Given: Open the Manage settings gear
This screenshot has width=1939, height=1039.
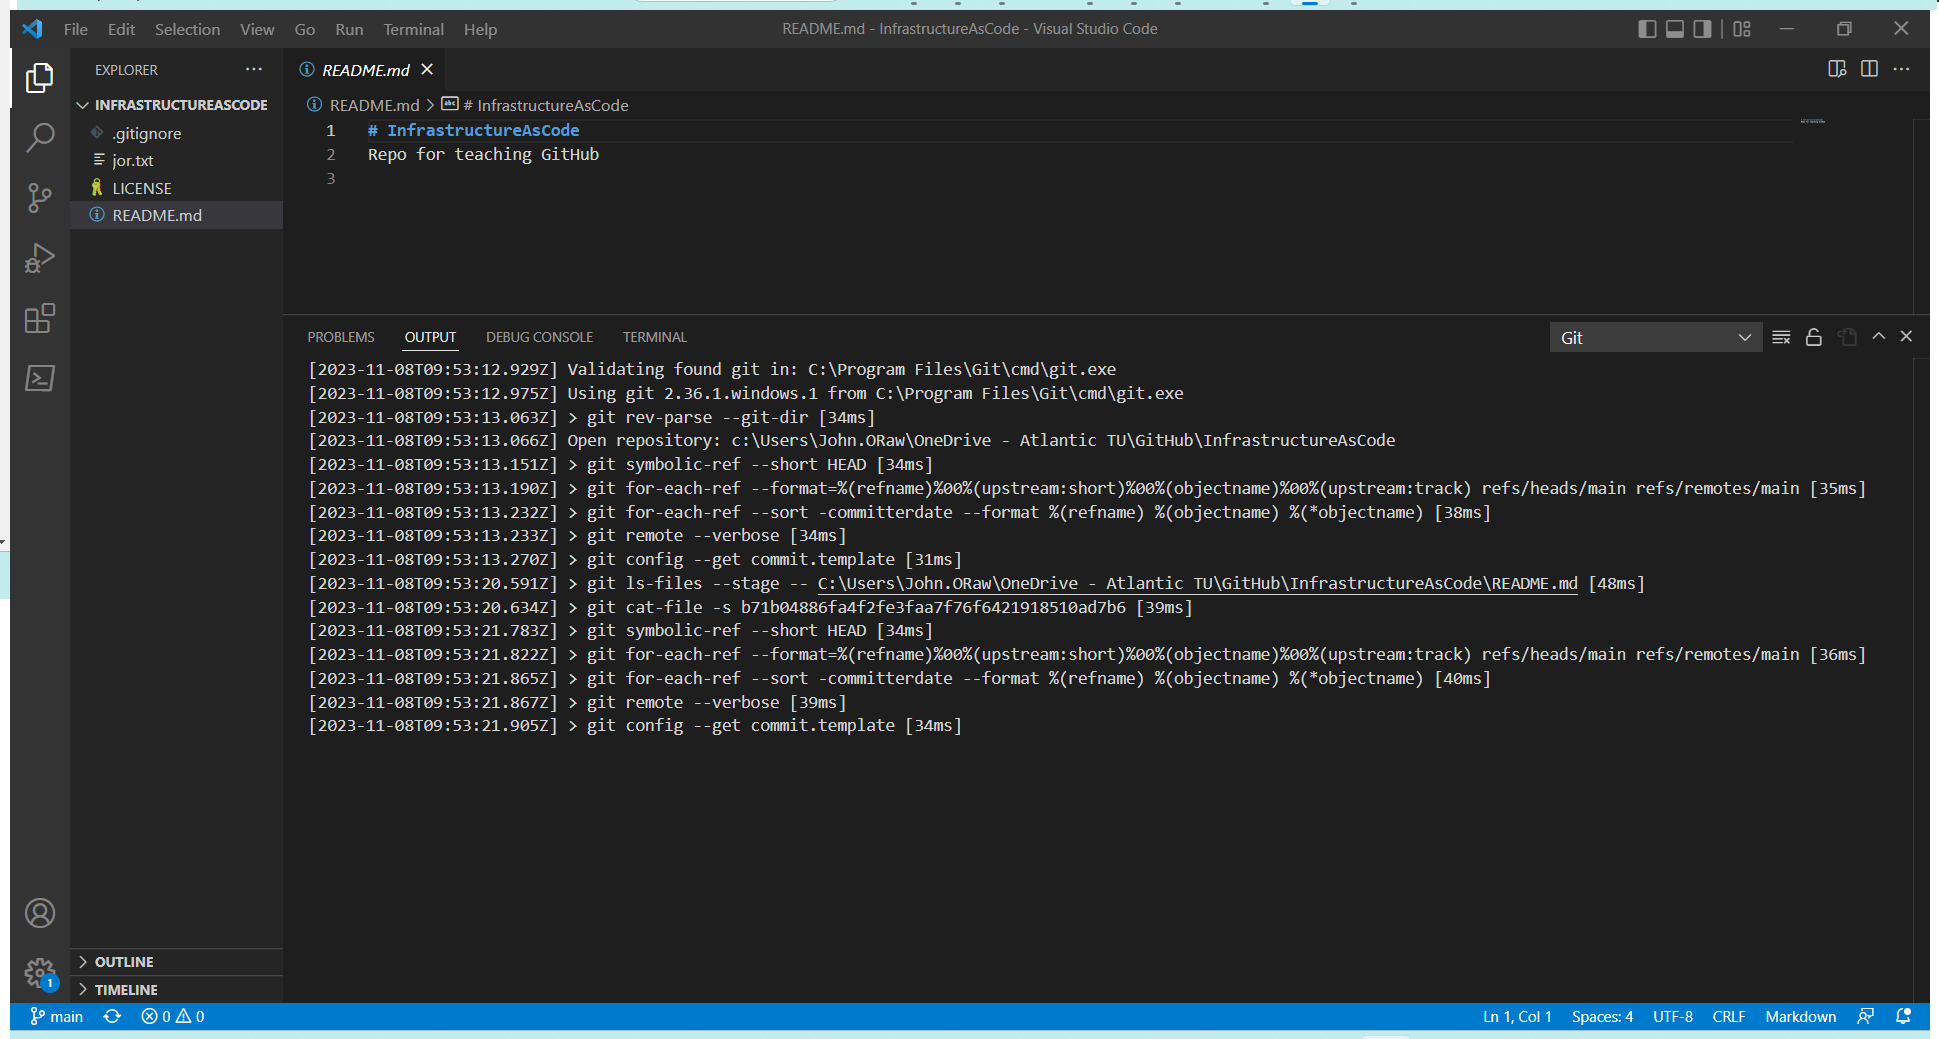Looking at the screenshot, I should point(39,972).
